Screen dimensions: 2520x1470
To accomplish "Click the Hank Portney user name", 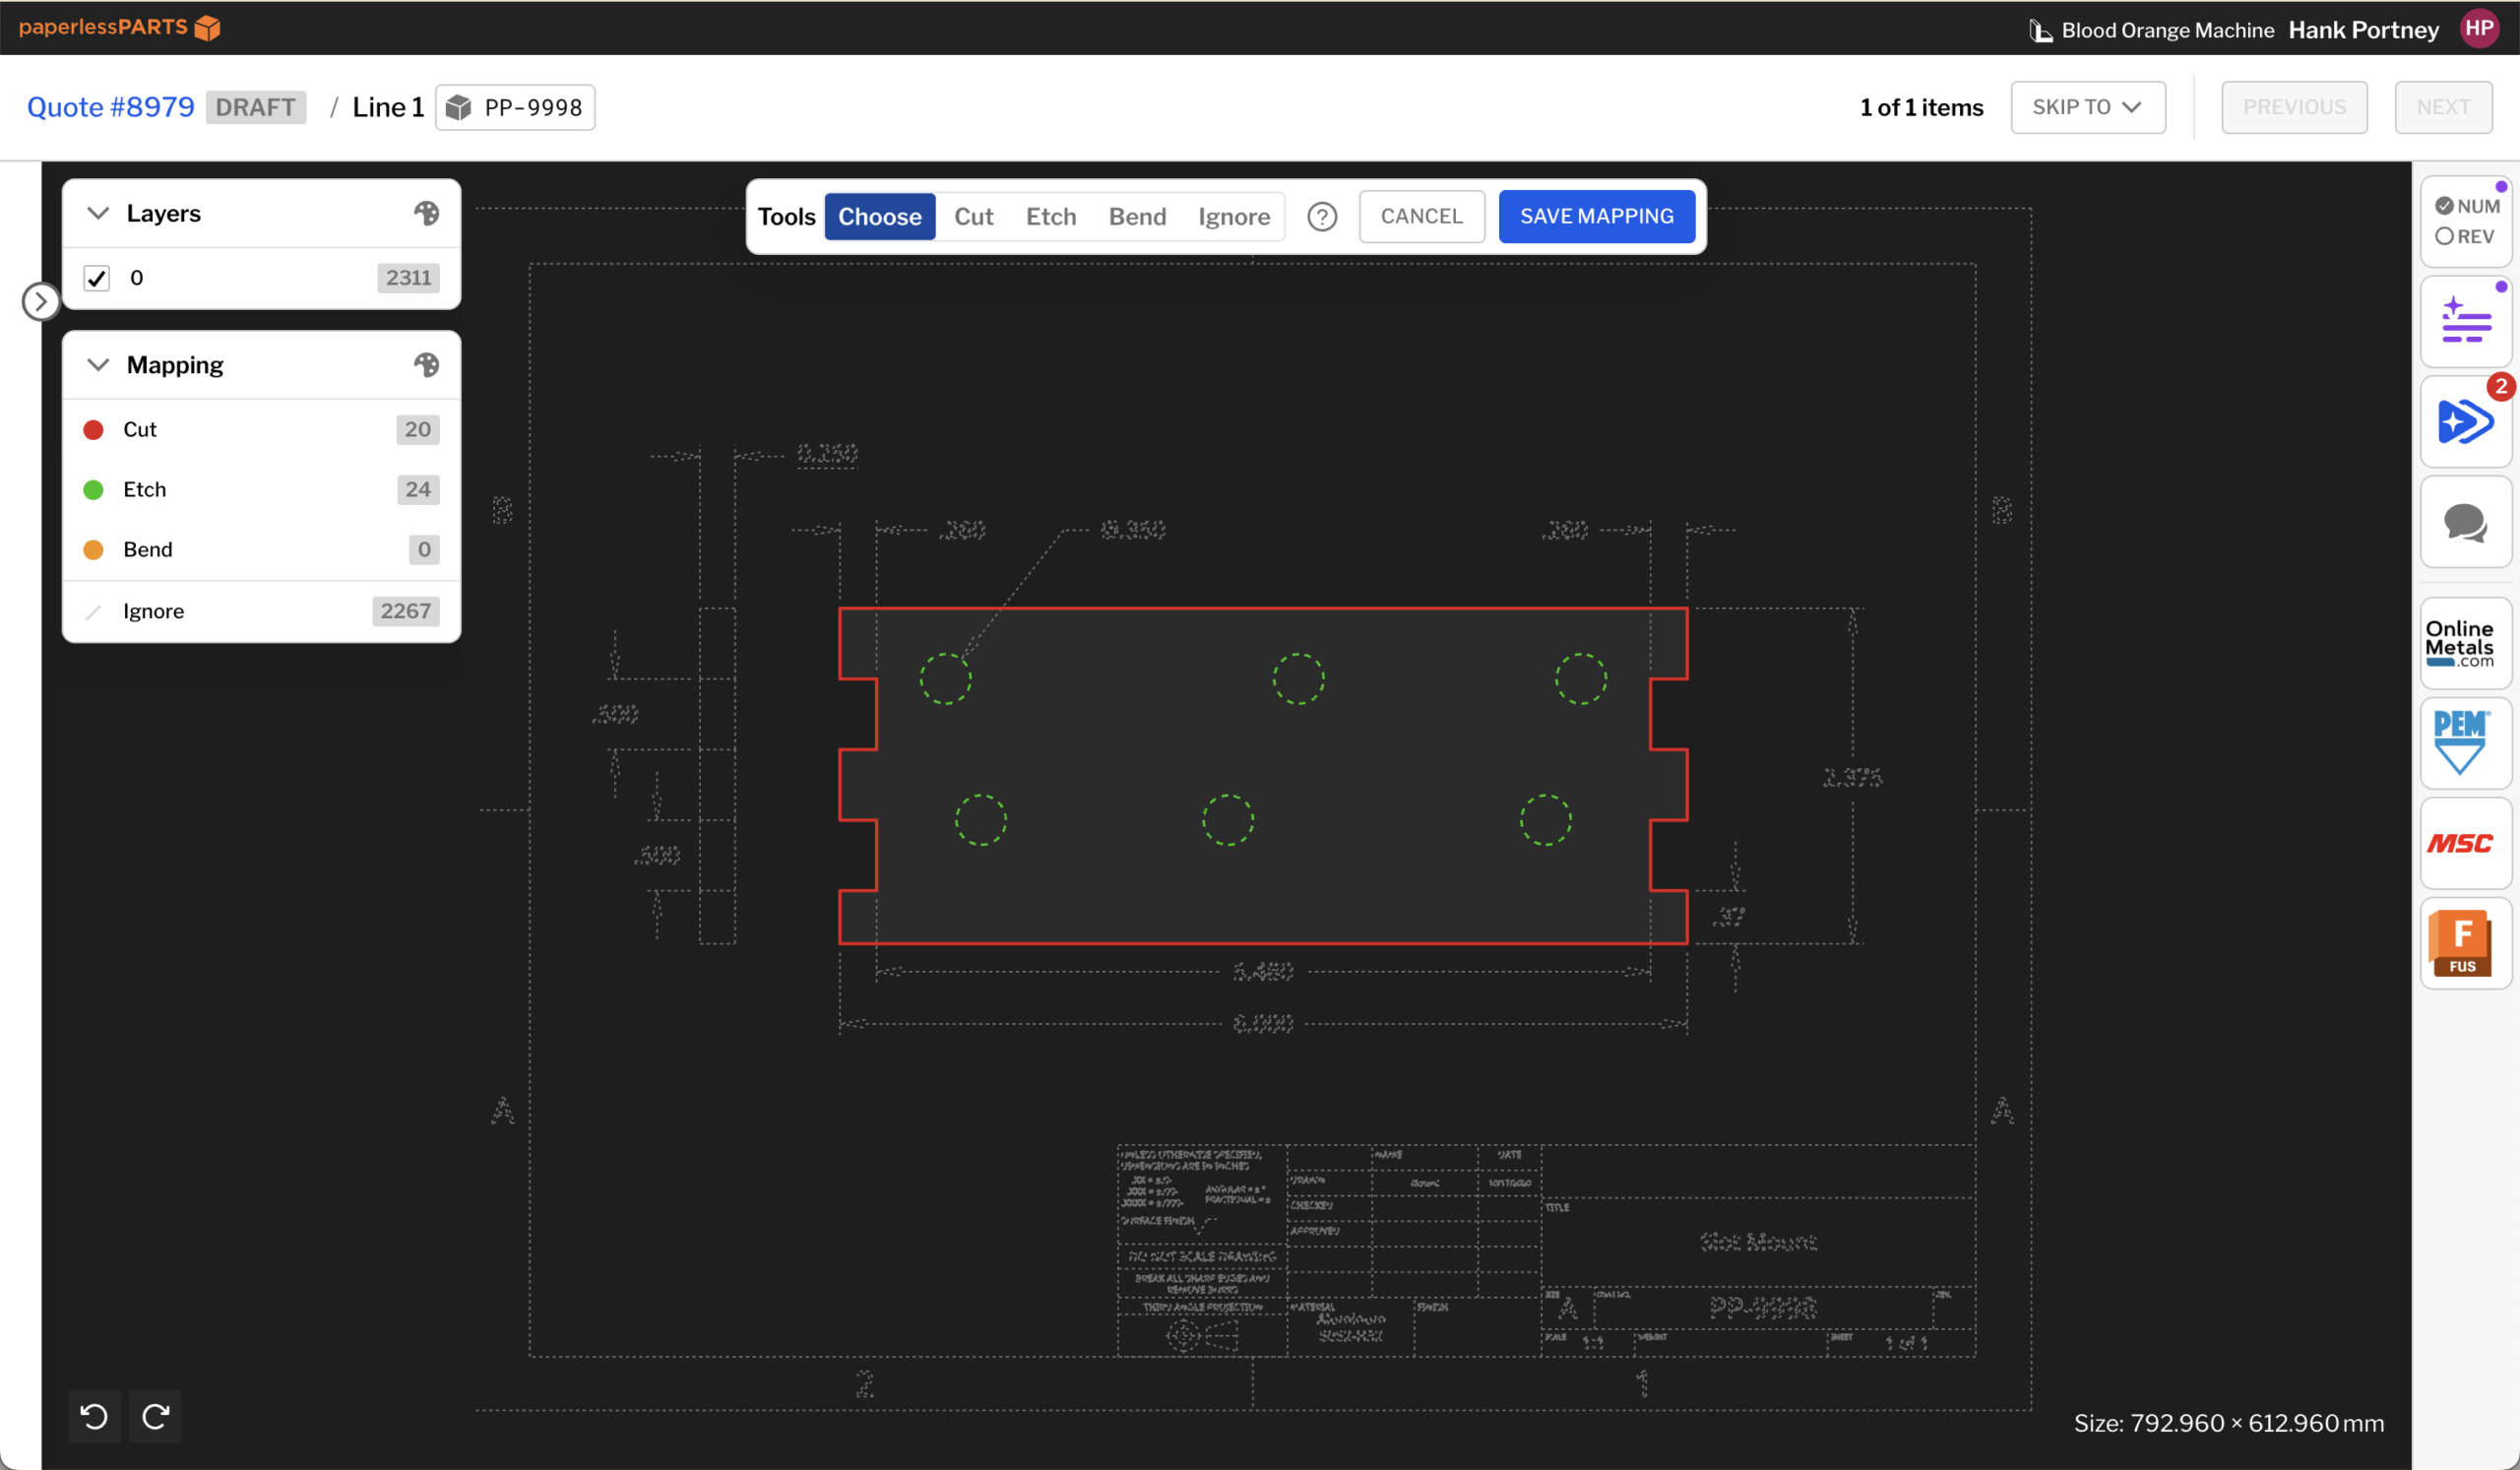I will (2364, 30).
